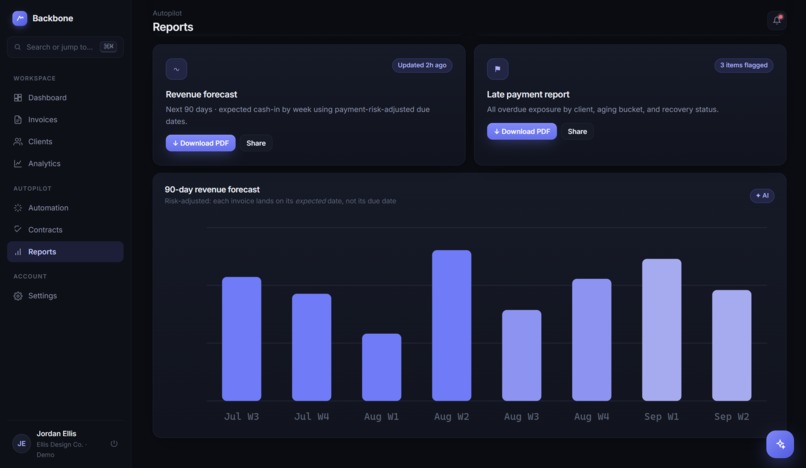Share the Revenue forecast report
Image resolution: width=806 pixels, height=468 pixels.
tap(256, 143)
